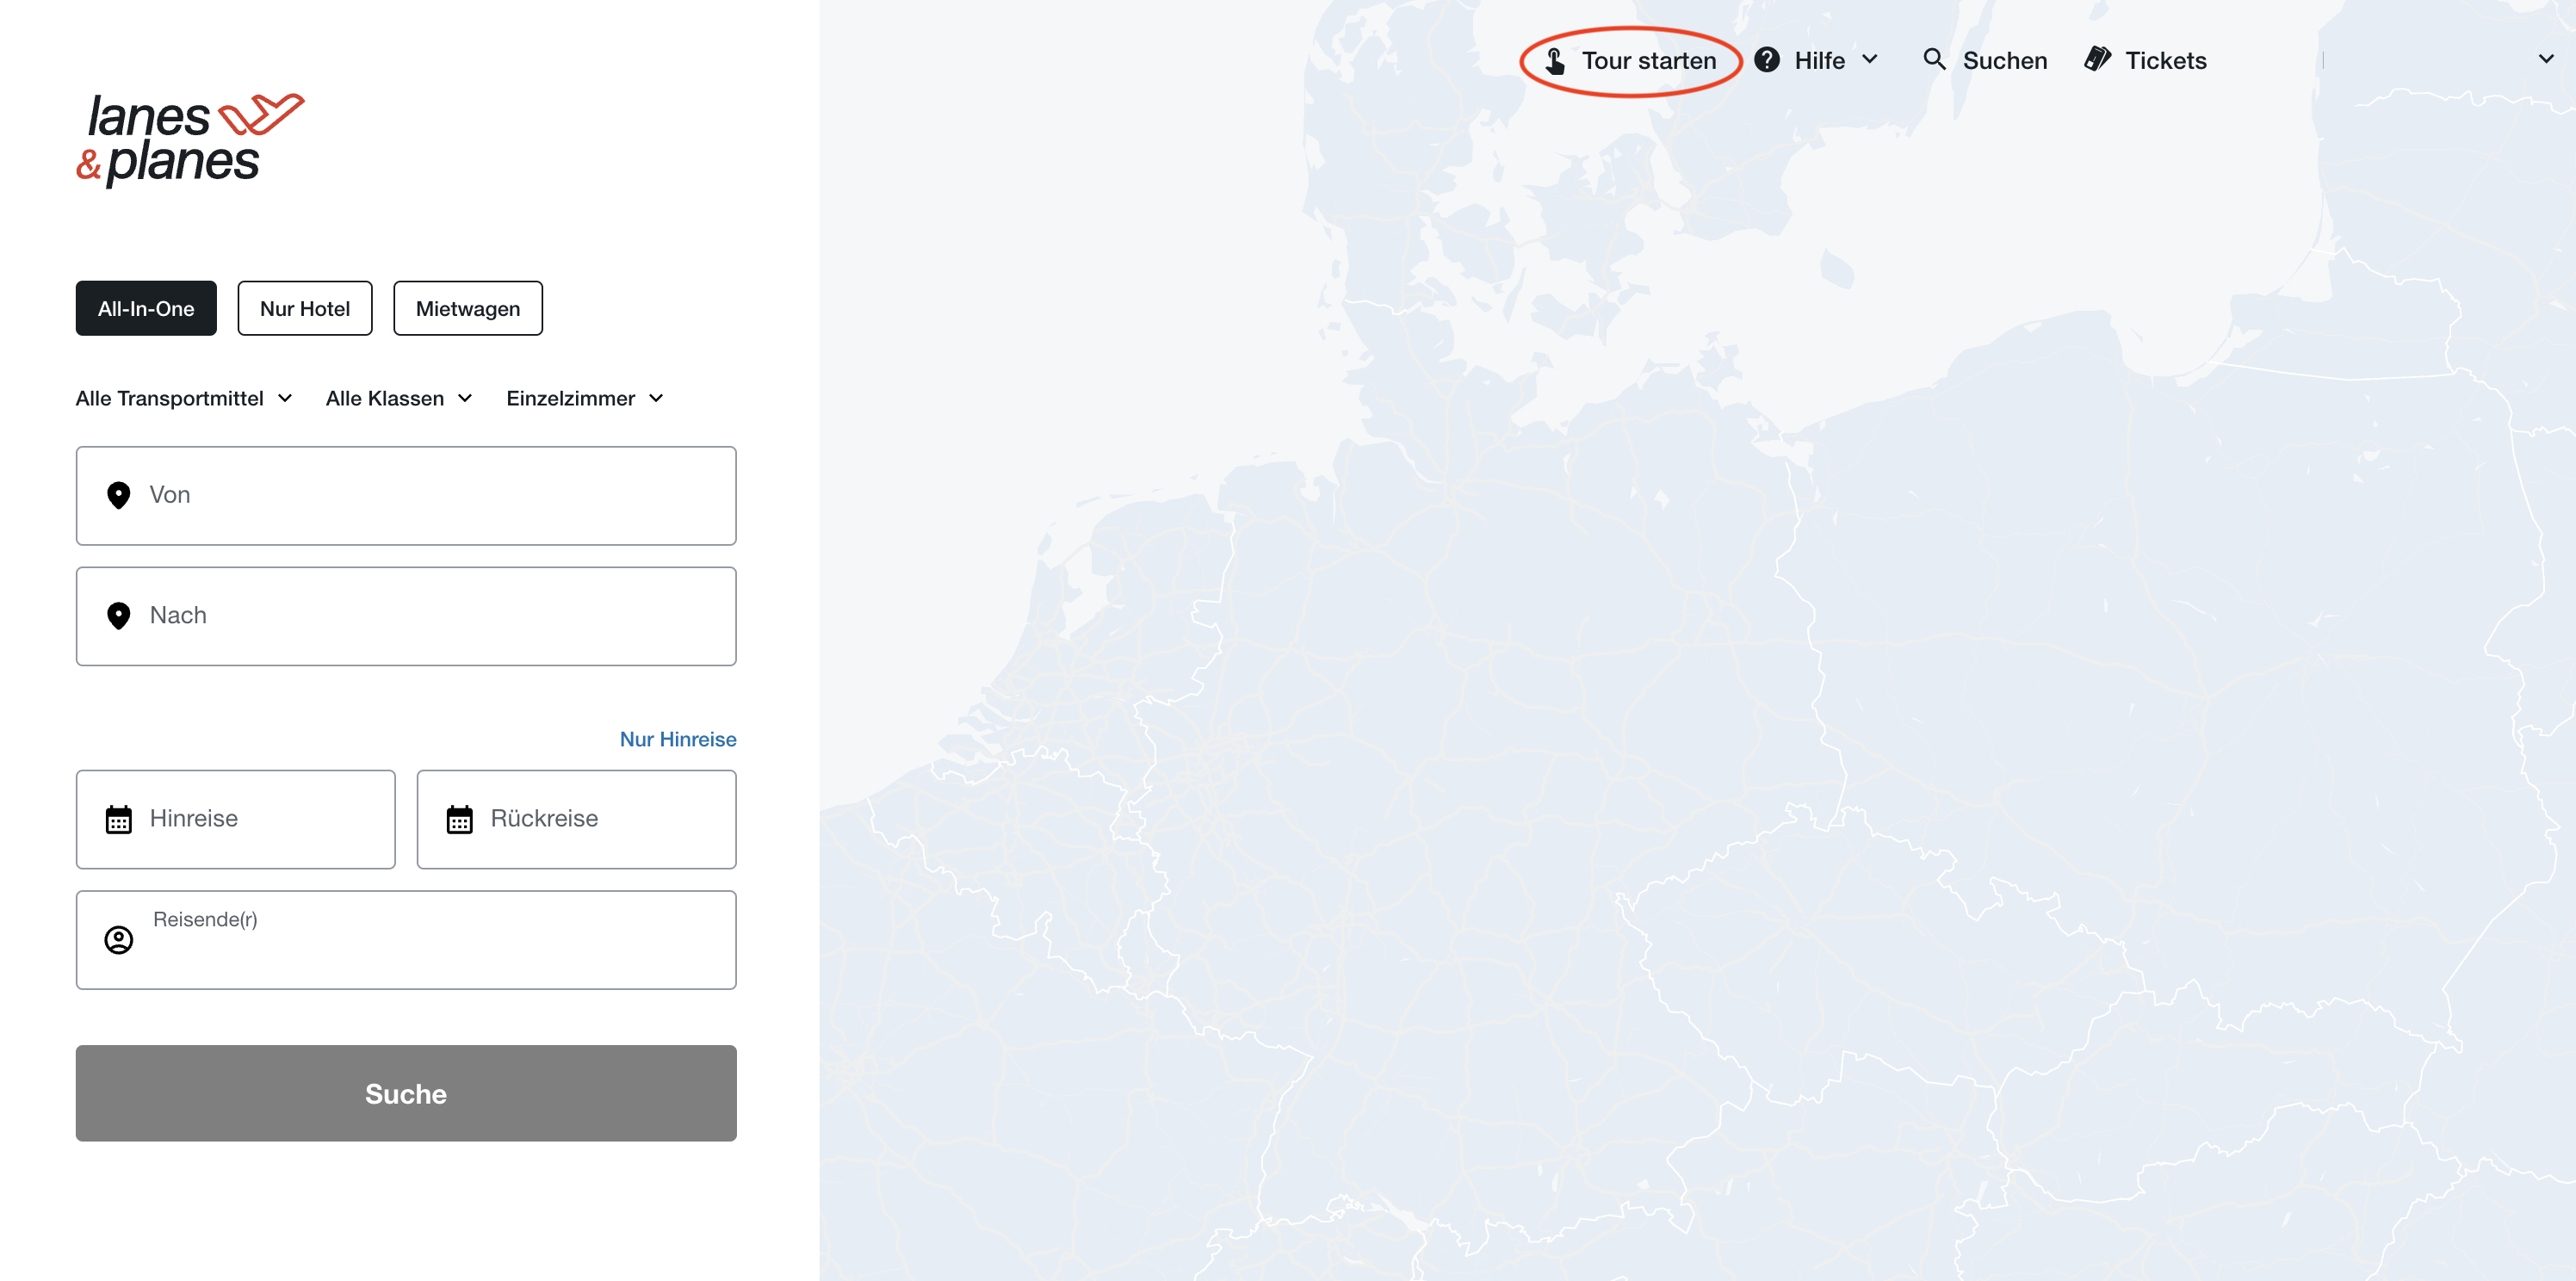This screenshot has height=1281, width=2576.
Task: Open the Rückreise date field
Action: pos(577,819)
